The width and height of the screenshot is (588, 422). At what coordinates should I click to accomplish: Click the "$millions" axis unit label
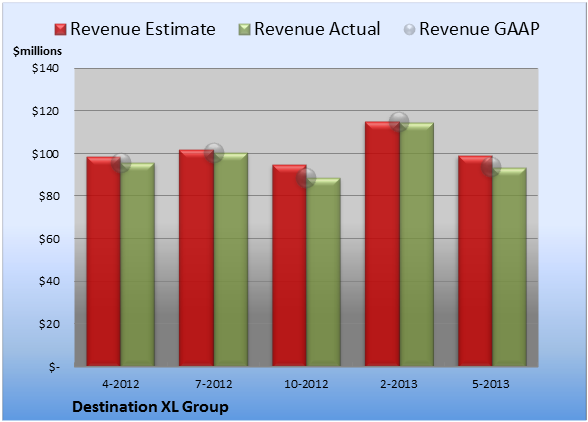[37, 51]
